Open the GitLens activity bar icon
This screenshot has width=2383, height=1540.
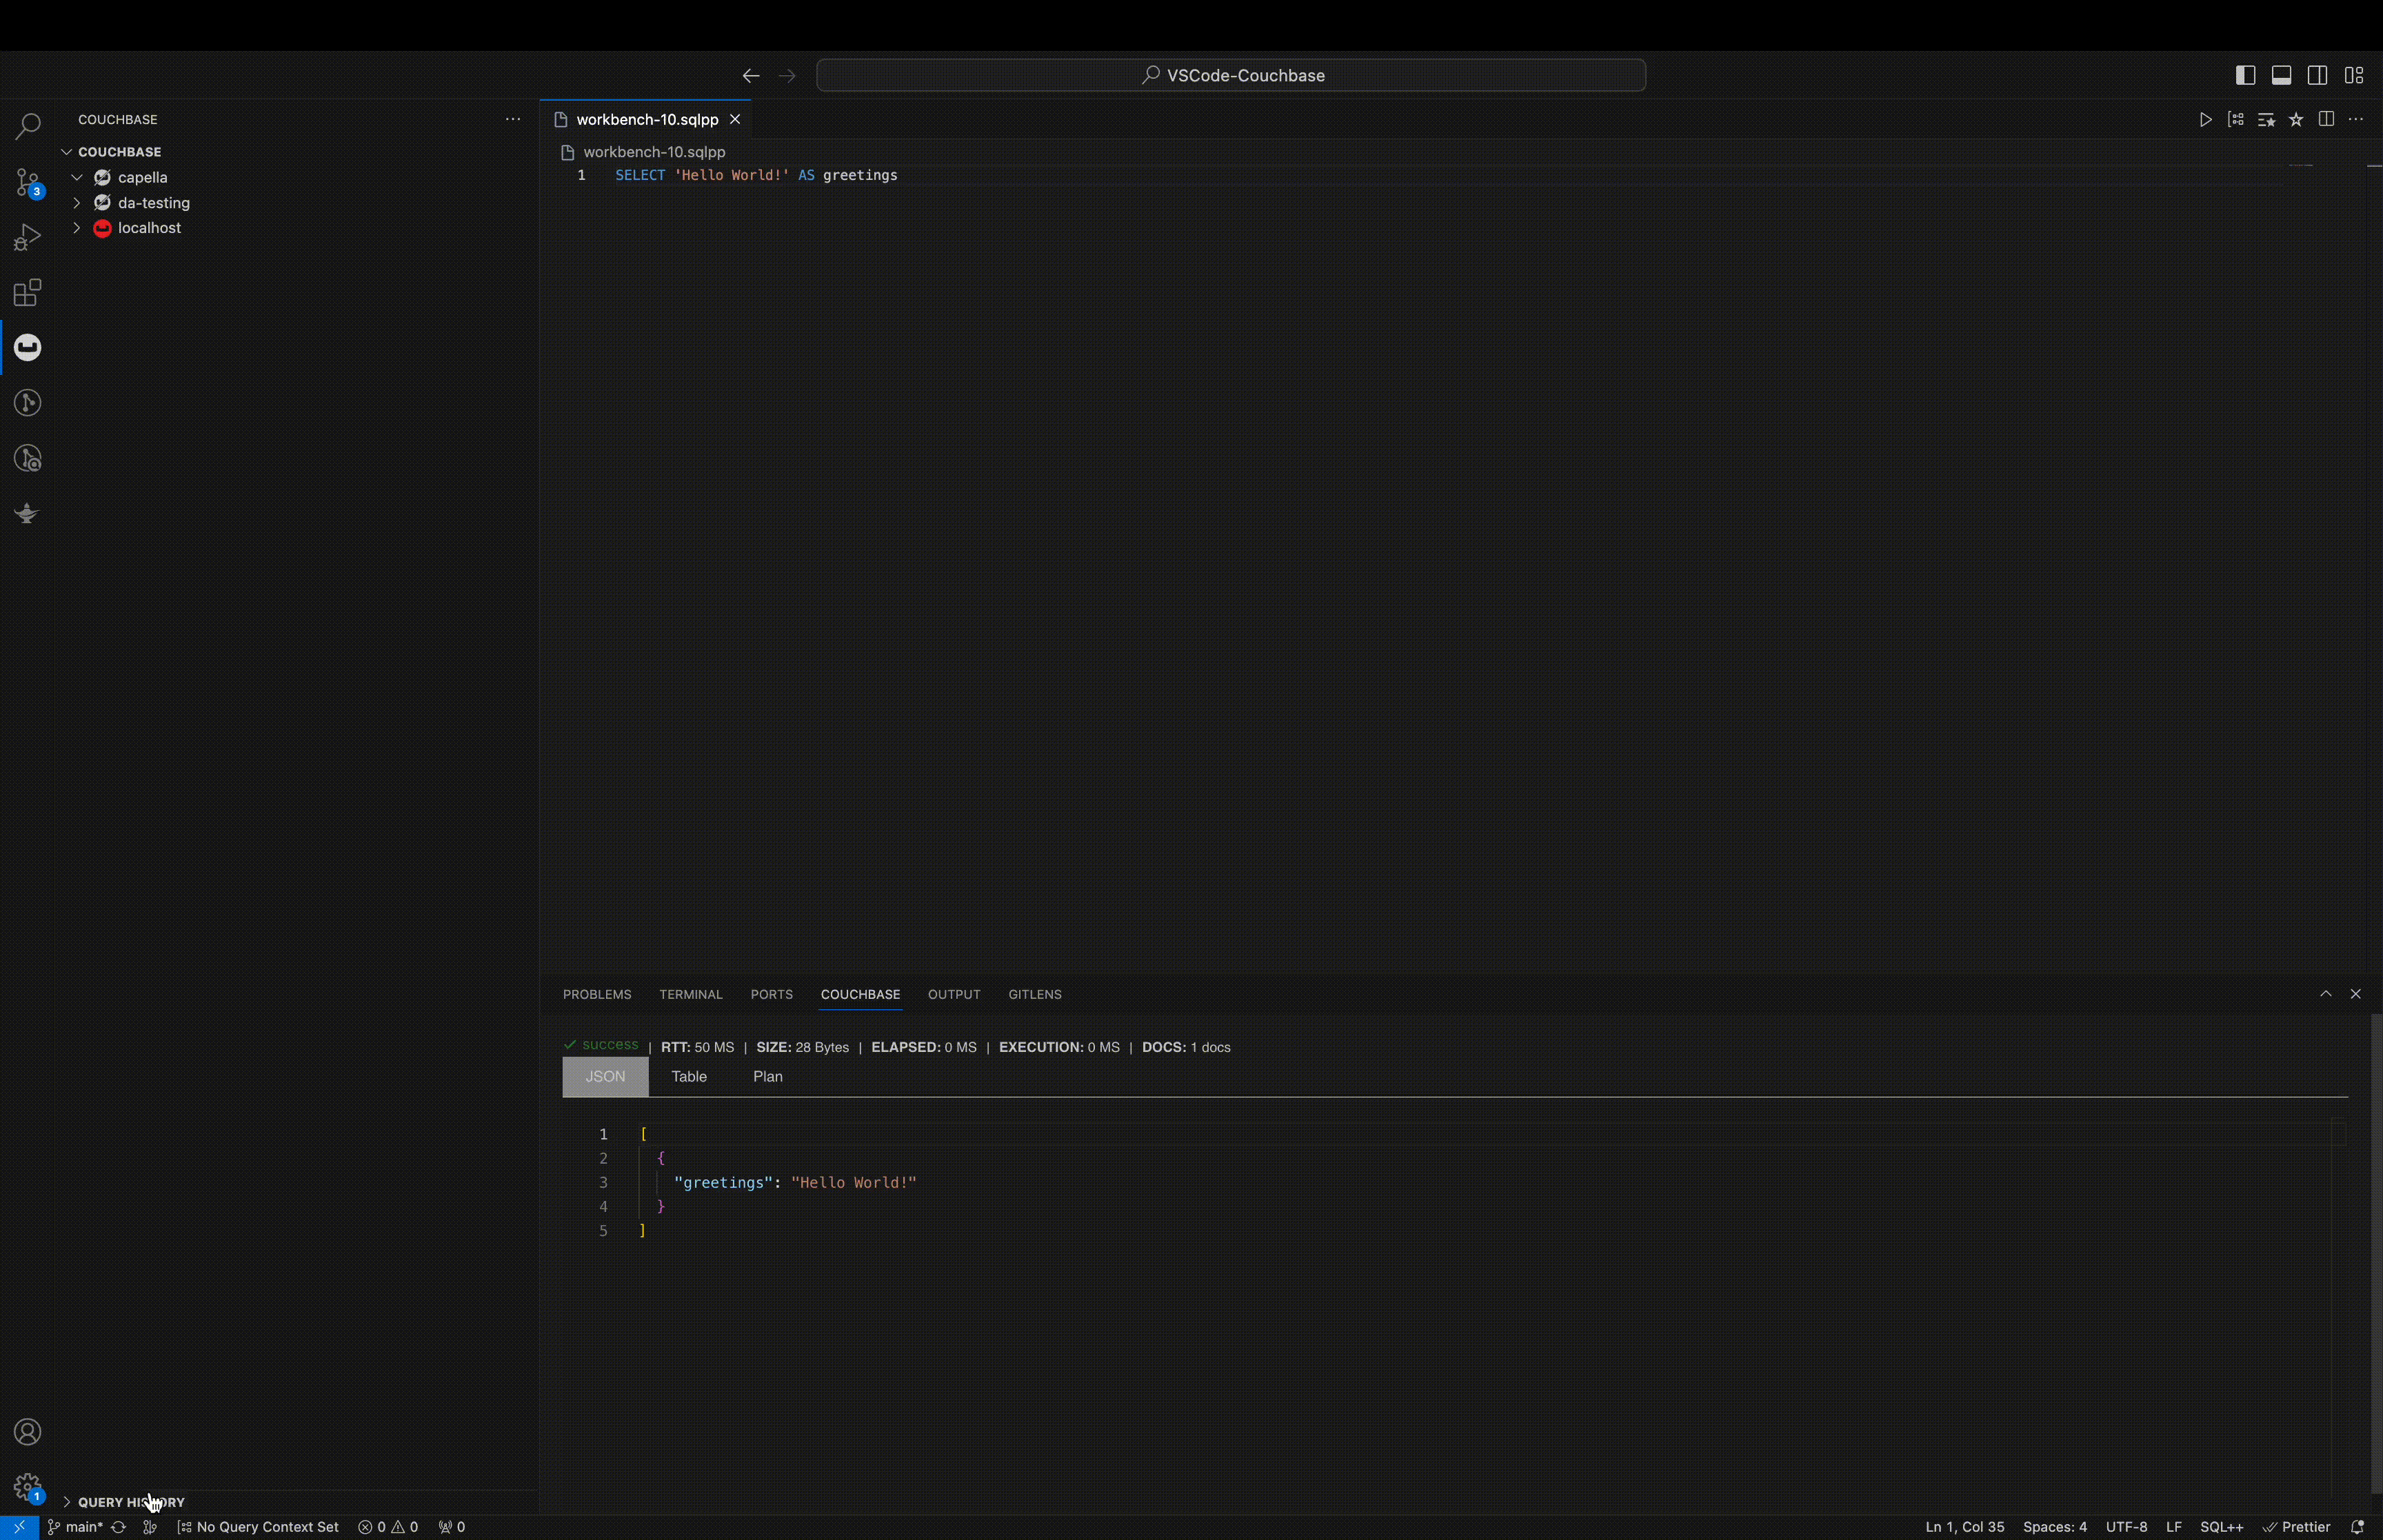click(x=28, y=402)
